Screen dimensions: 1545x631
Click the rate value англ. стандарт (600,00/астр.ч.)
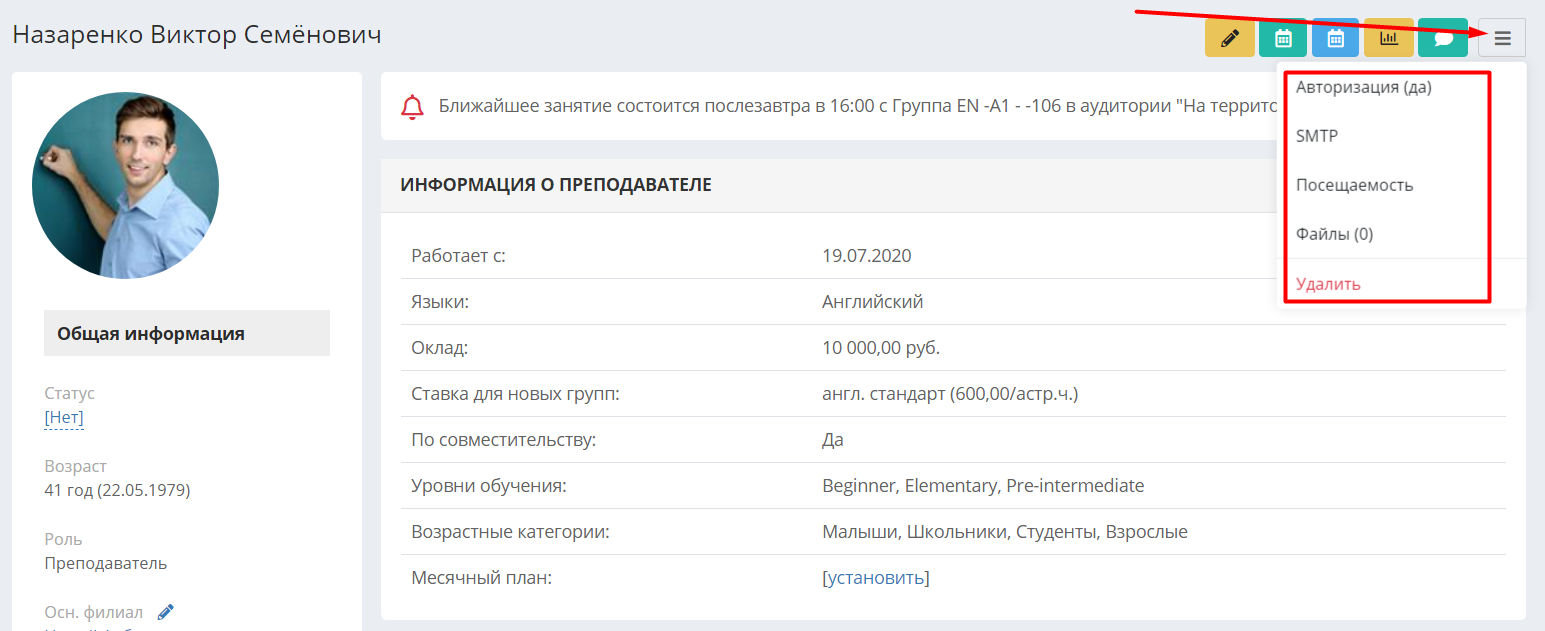[x=950, y=394]
